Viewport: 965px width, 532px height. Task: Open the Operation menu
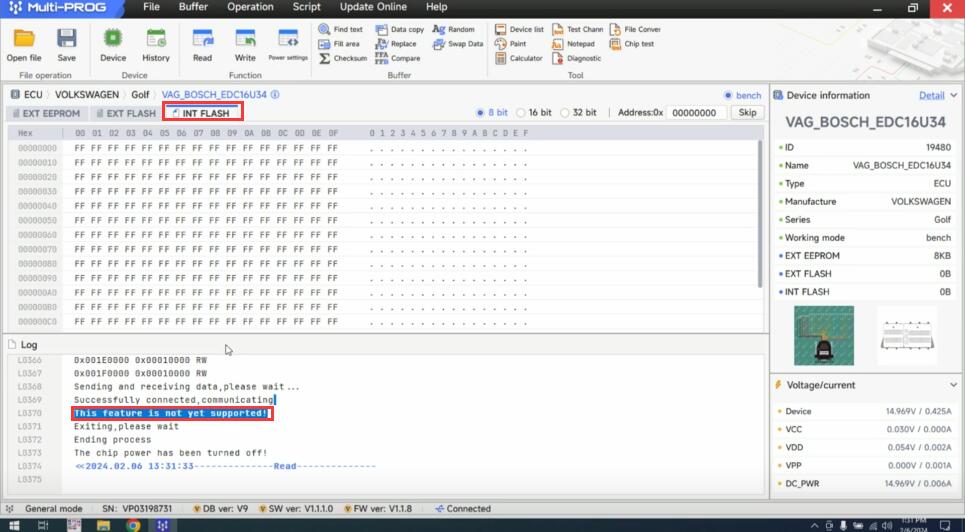coord(250,7)
